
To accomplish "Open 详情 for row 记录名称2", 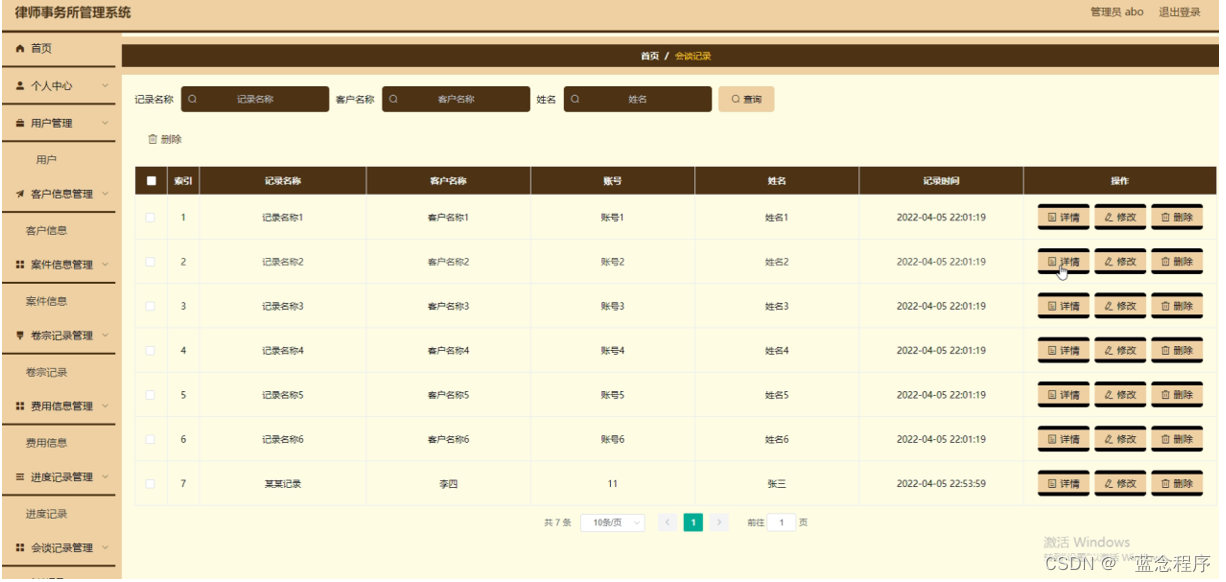I will coord(1063,262).
